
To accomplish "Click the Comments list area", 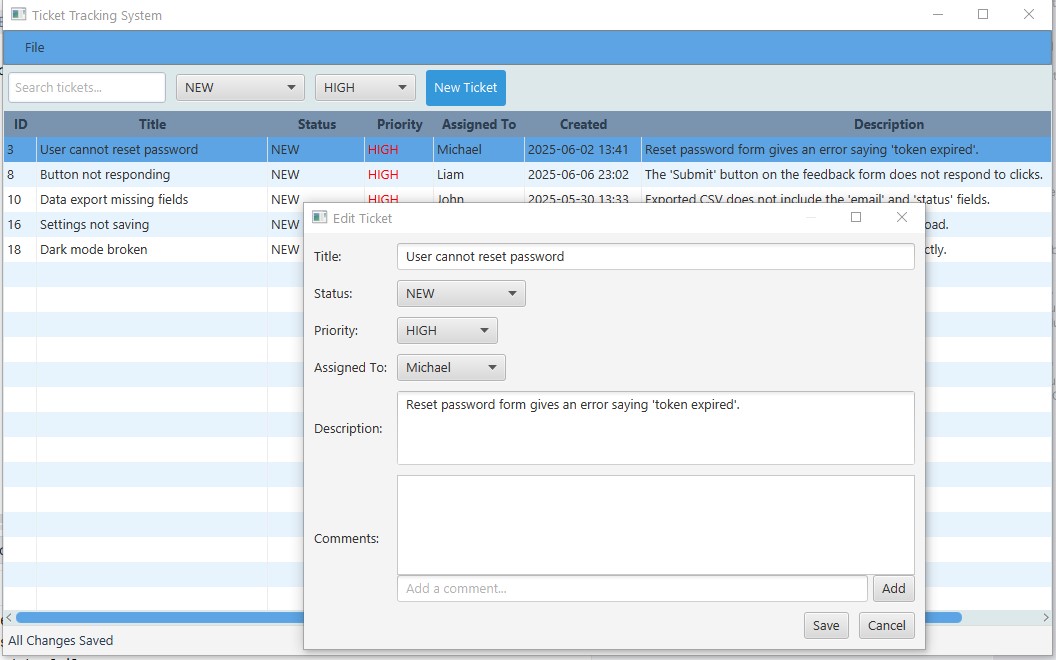I will click(x=656, y=525).
